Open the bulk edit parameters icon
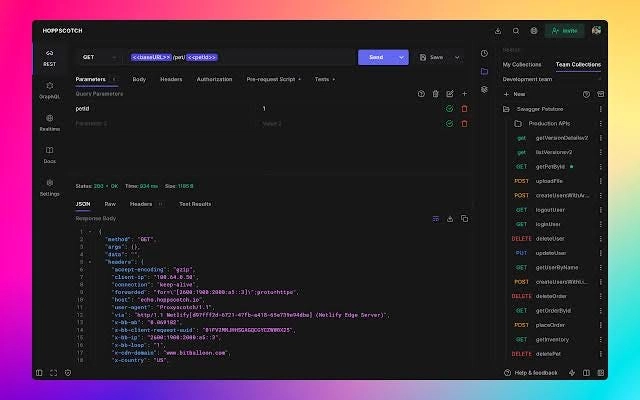640x400 pixels. coord(450,94)
